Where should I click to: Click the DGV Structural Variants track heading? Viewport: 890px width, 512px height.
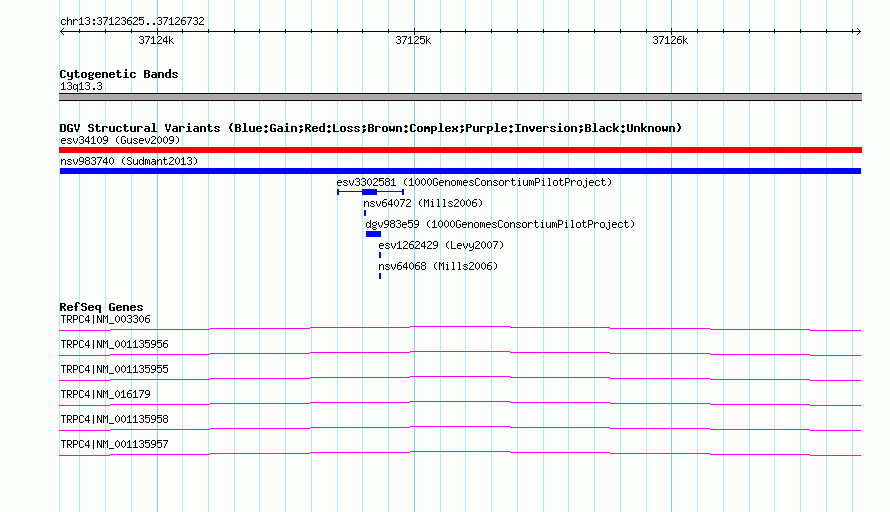pos(371,128)
